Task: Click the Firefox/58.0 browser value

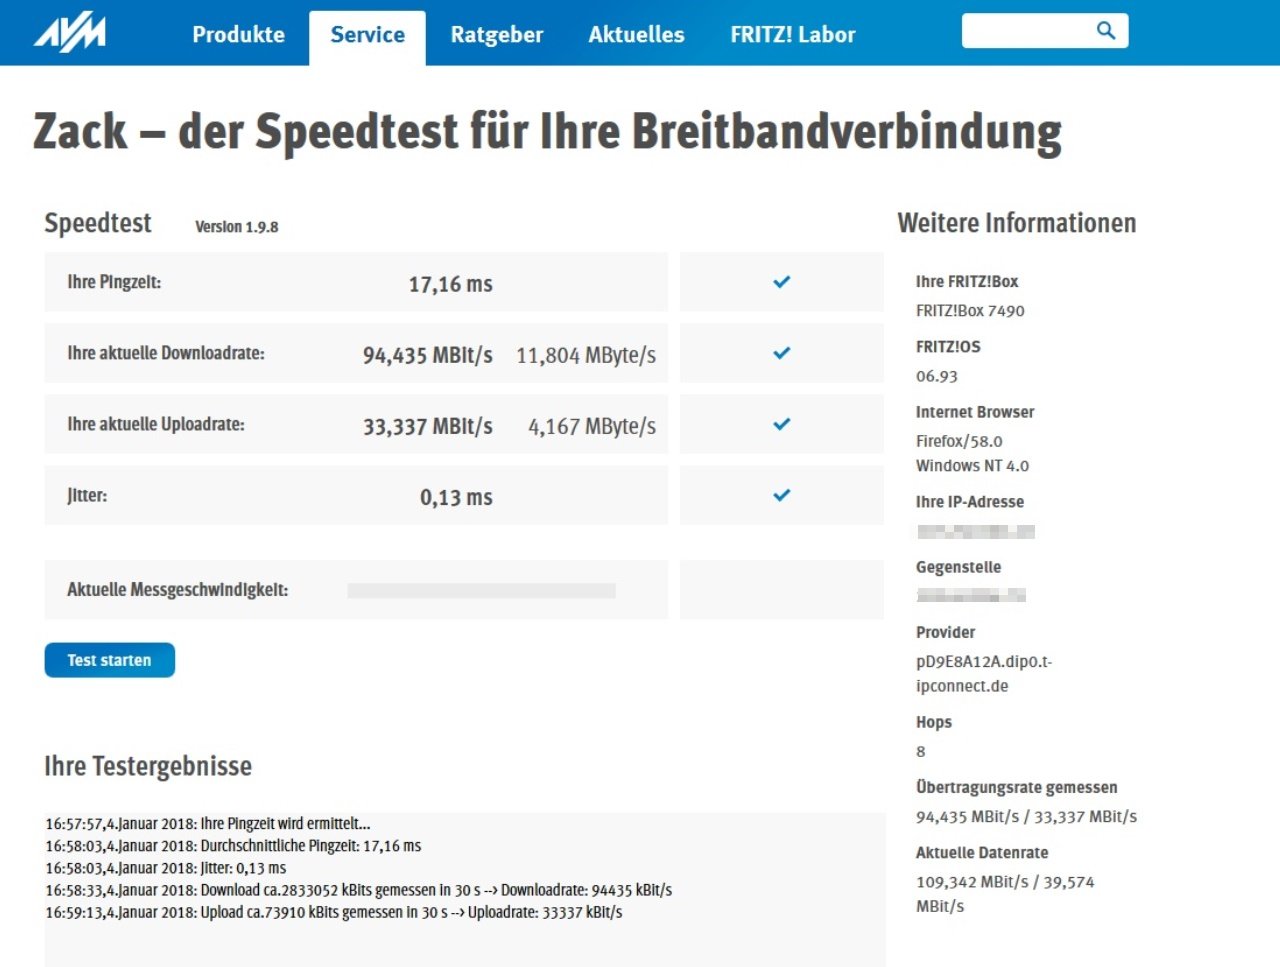Action: click(959, 441)
